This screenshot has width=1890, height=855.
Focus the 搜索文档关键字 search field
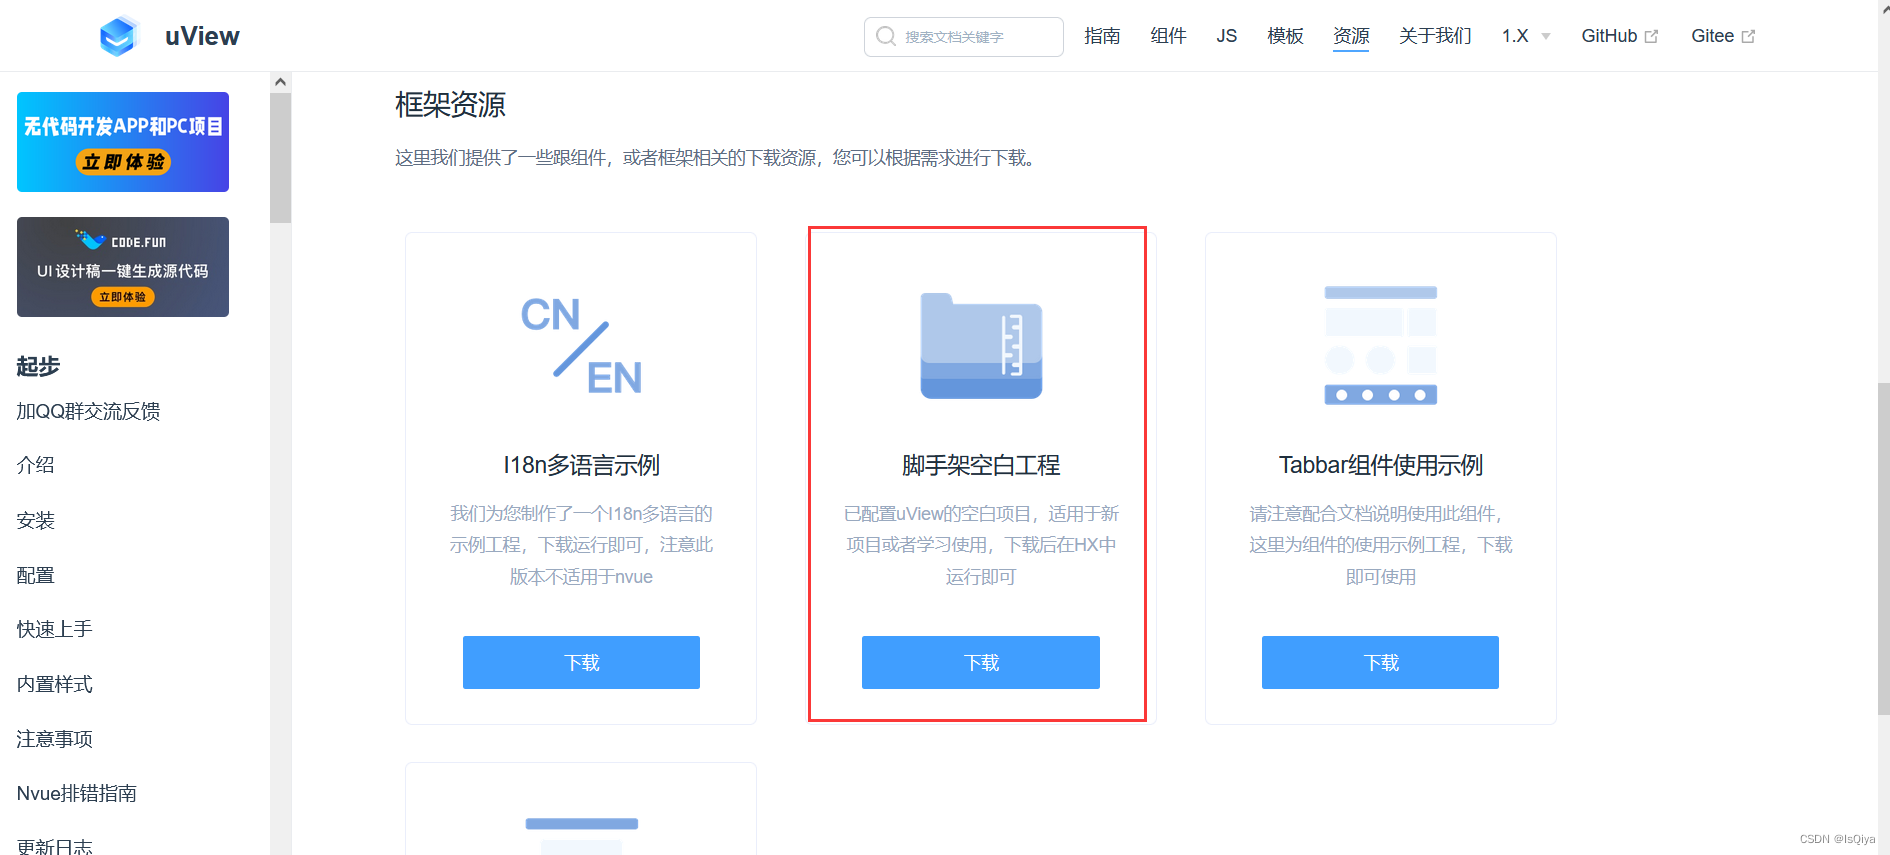coord(964,37)
